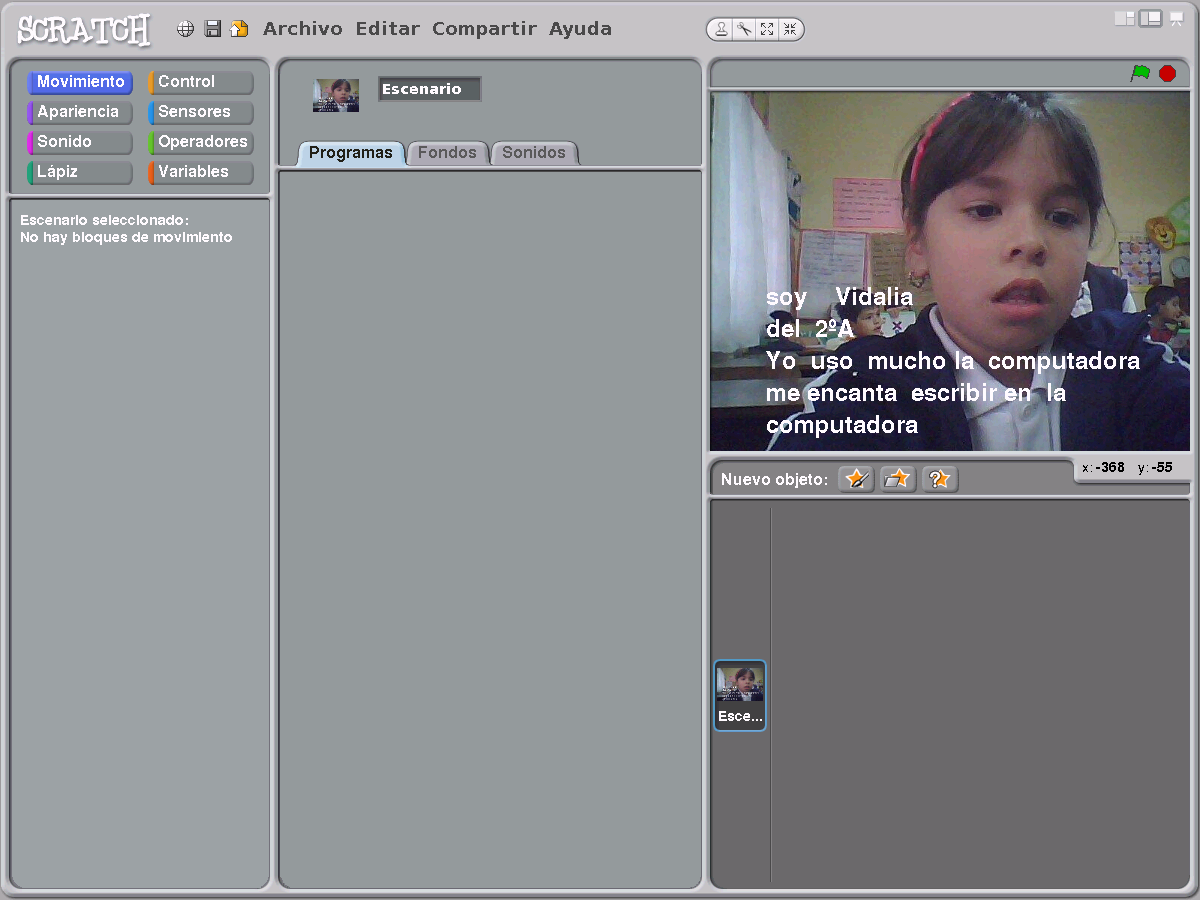The width and height of the screenshot is (1200, 900).
Task: Open the Archivo menu
Action: pos(302,29)
